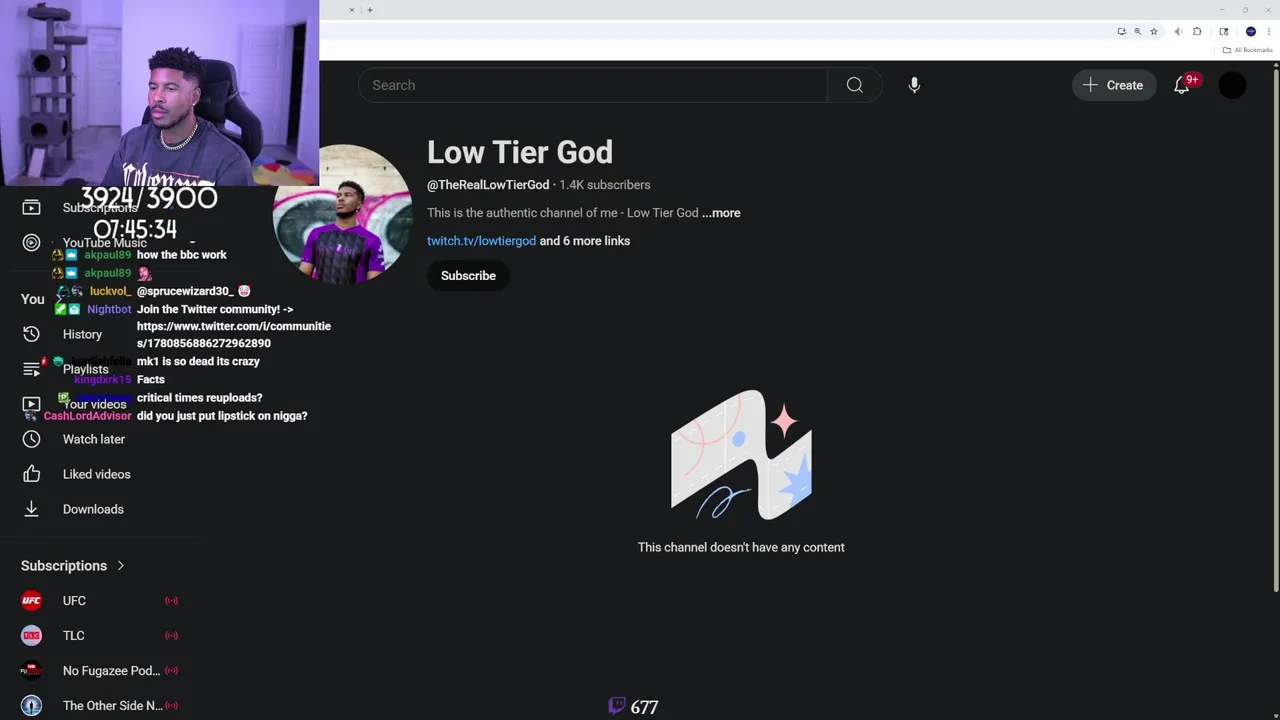The image size is (1280, 720).
Task: Click the Downloads arrow icon
Action: coord(31,509)
